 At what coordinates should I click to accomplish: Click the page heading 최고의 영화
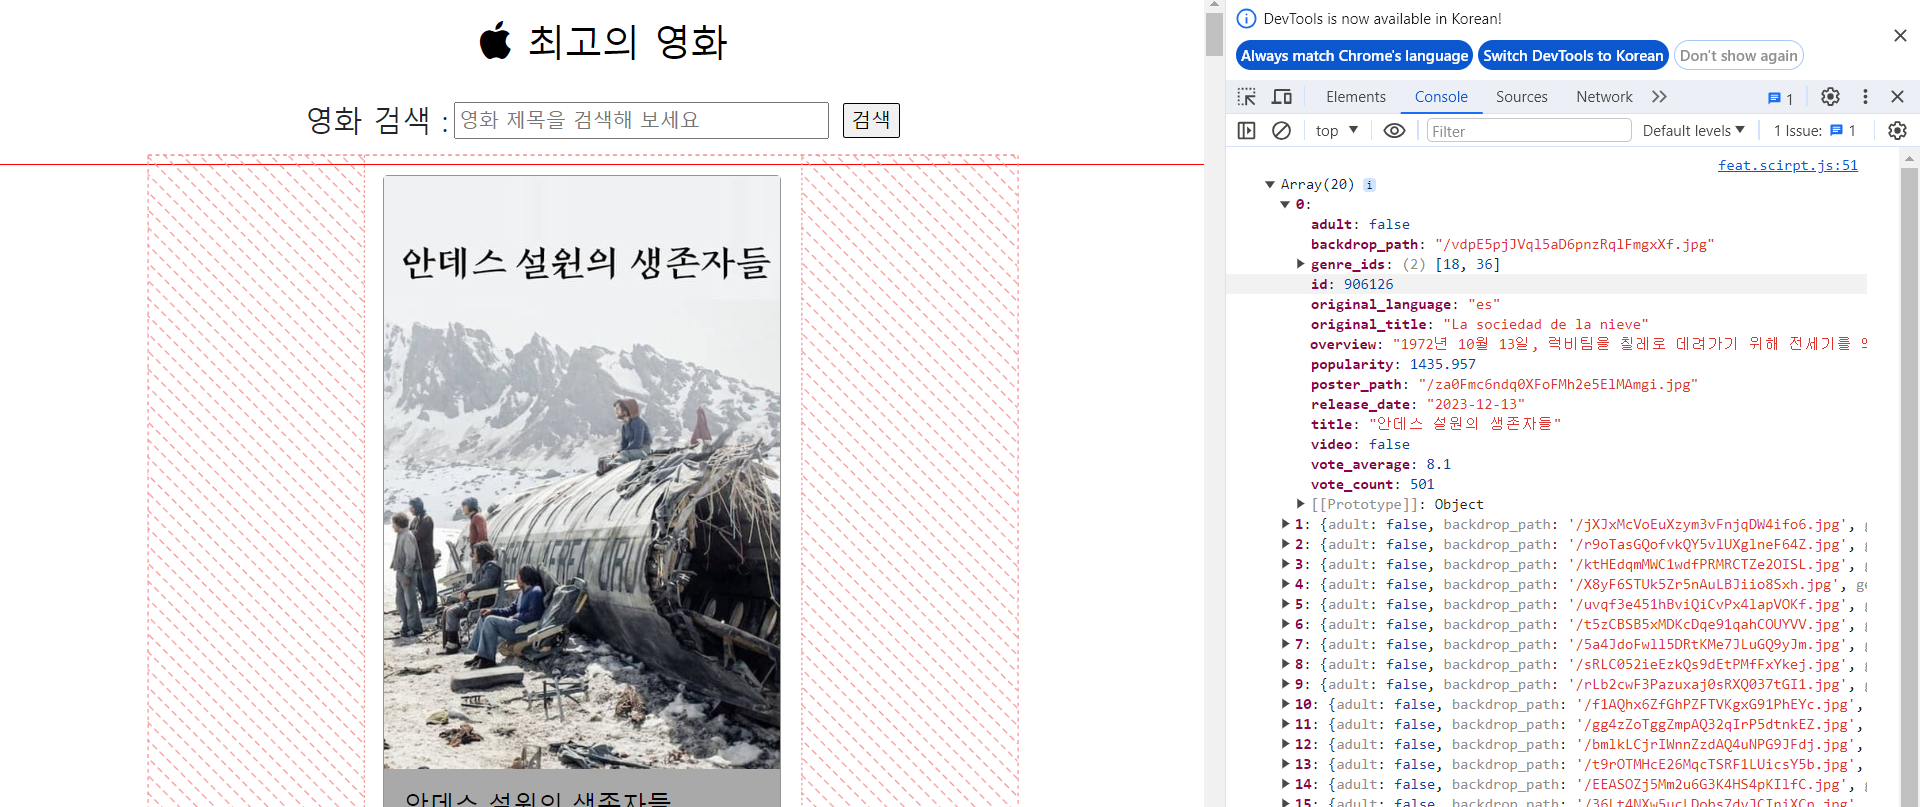point(628,42)
